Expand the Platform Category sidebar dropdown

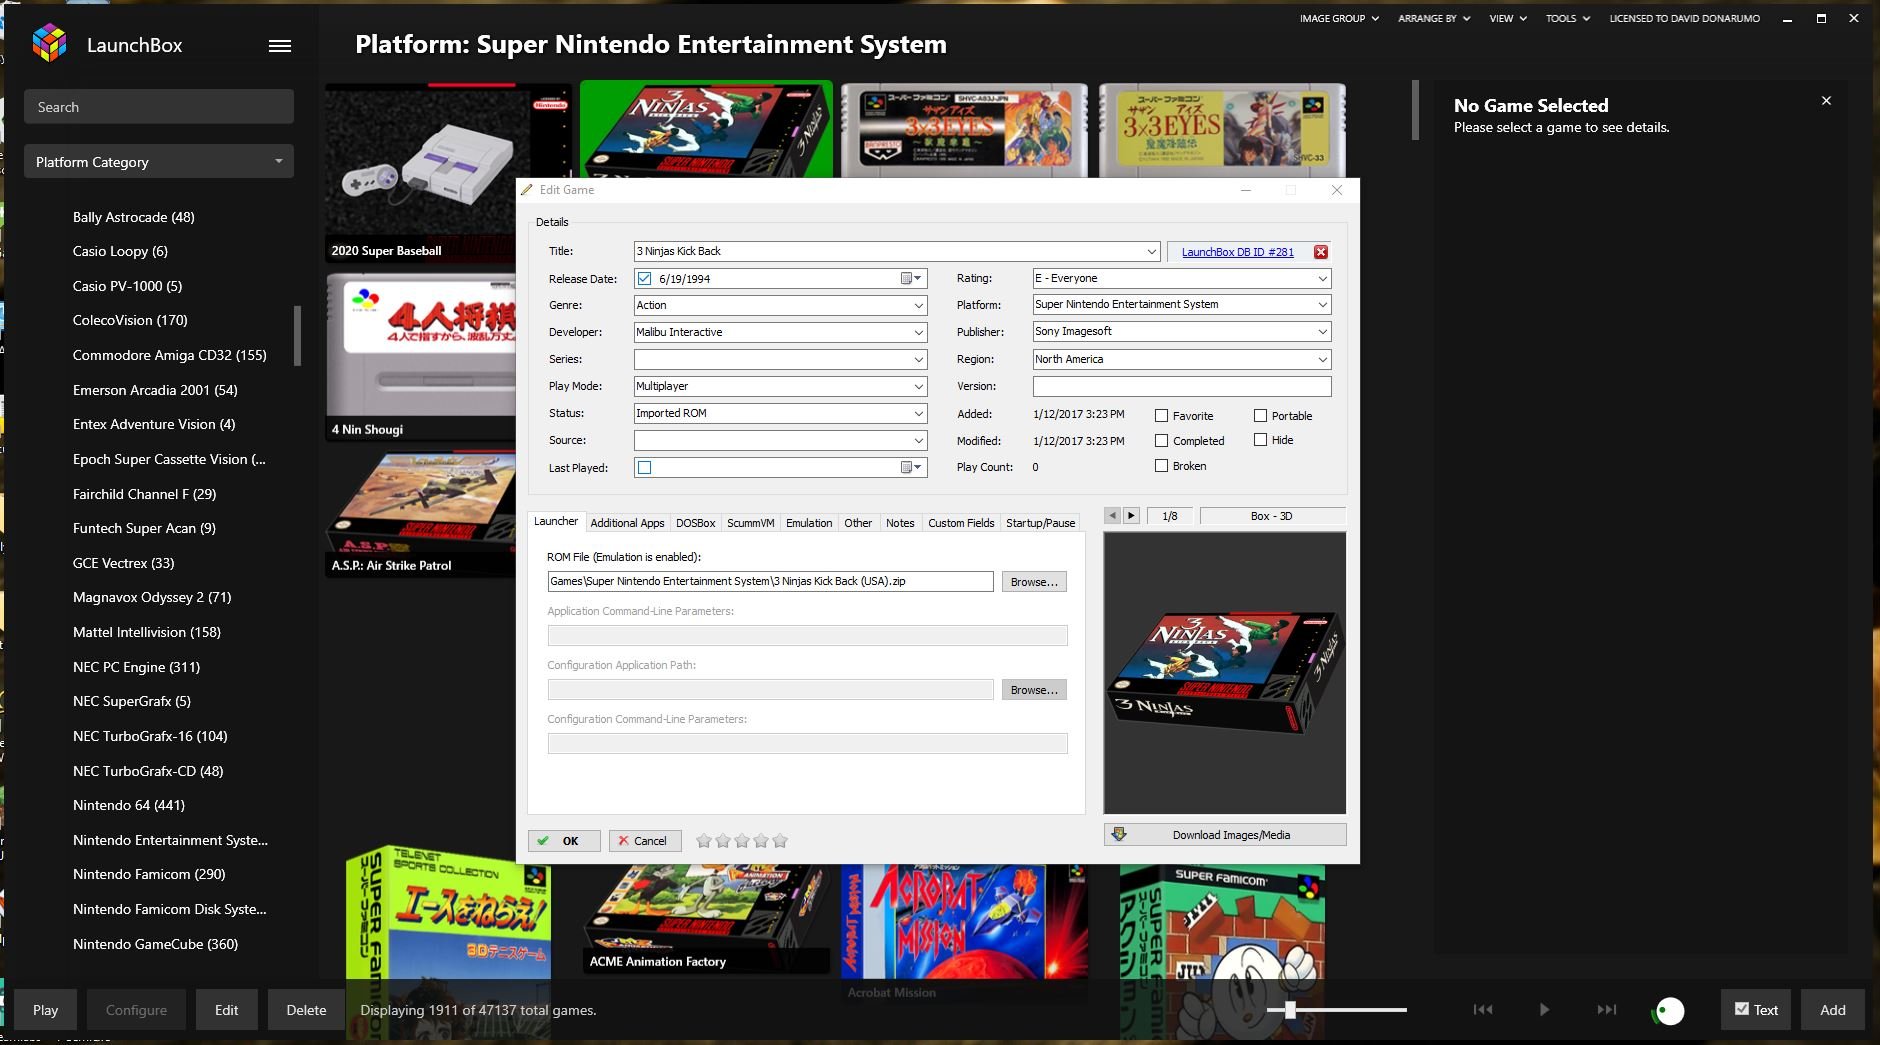[x=159, y=161]
